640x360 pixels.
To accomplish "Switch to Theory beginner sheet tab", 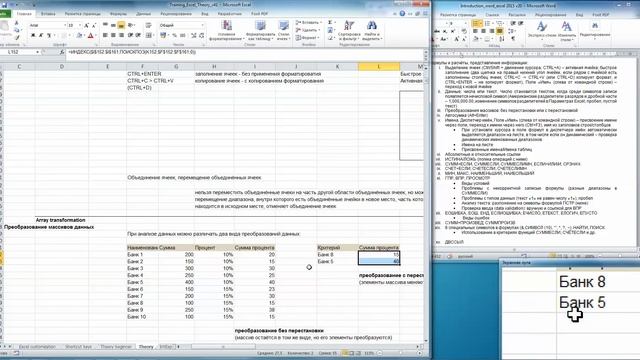I will 116,347.
